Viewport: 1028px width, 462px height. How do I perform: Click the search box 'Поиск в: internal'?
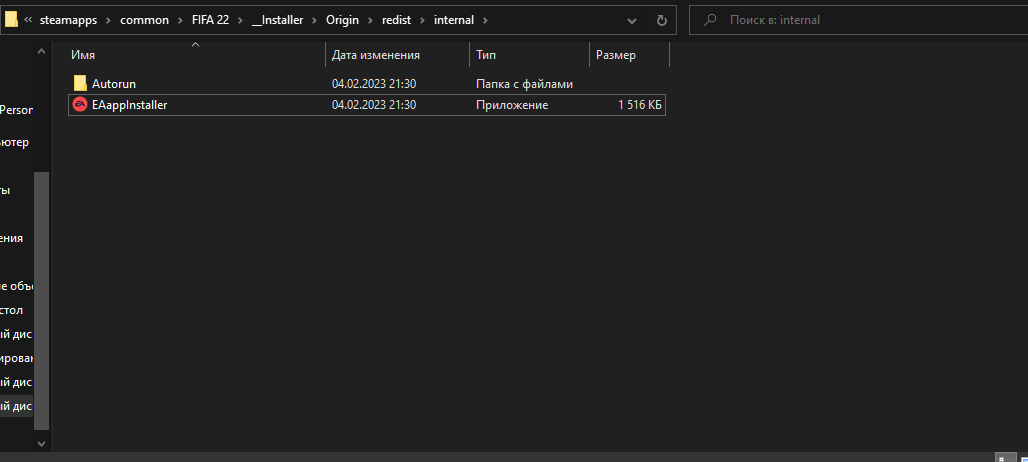pos(858,20)
